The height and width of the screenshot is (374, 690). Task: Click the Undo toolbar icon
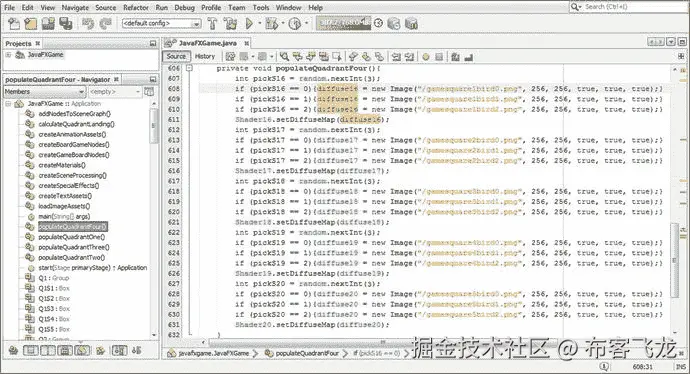point(88,23)
